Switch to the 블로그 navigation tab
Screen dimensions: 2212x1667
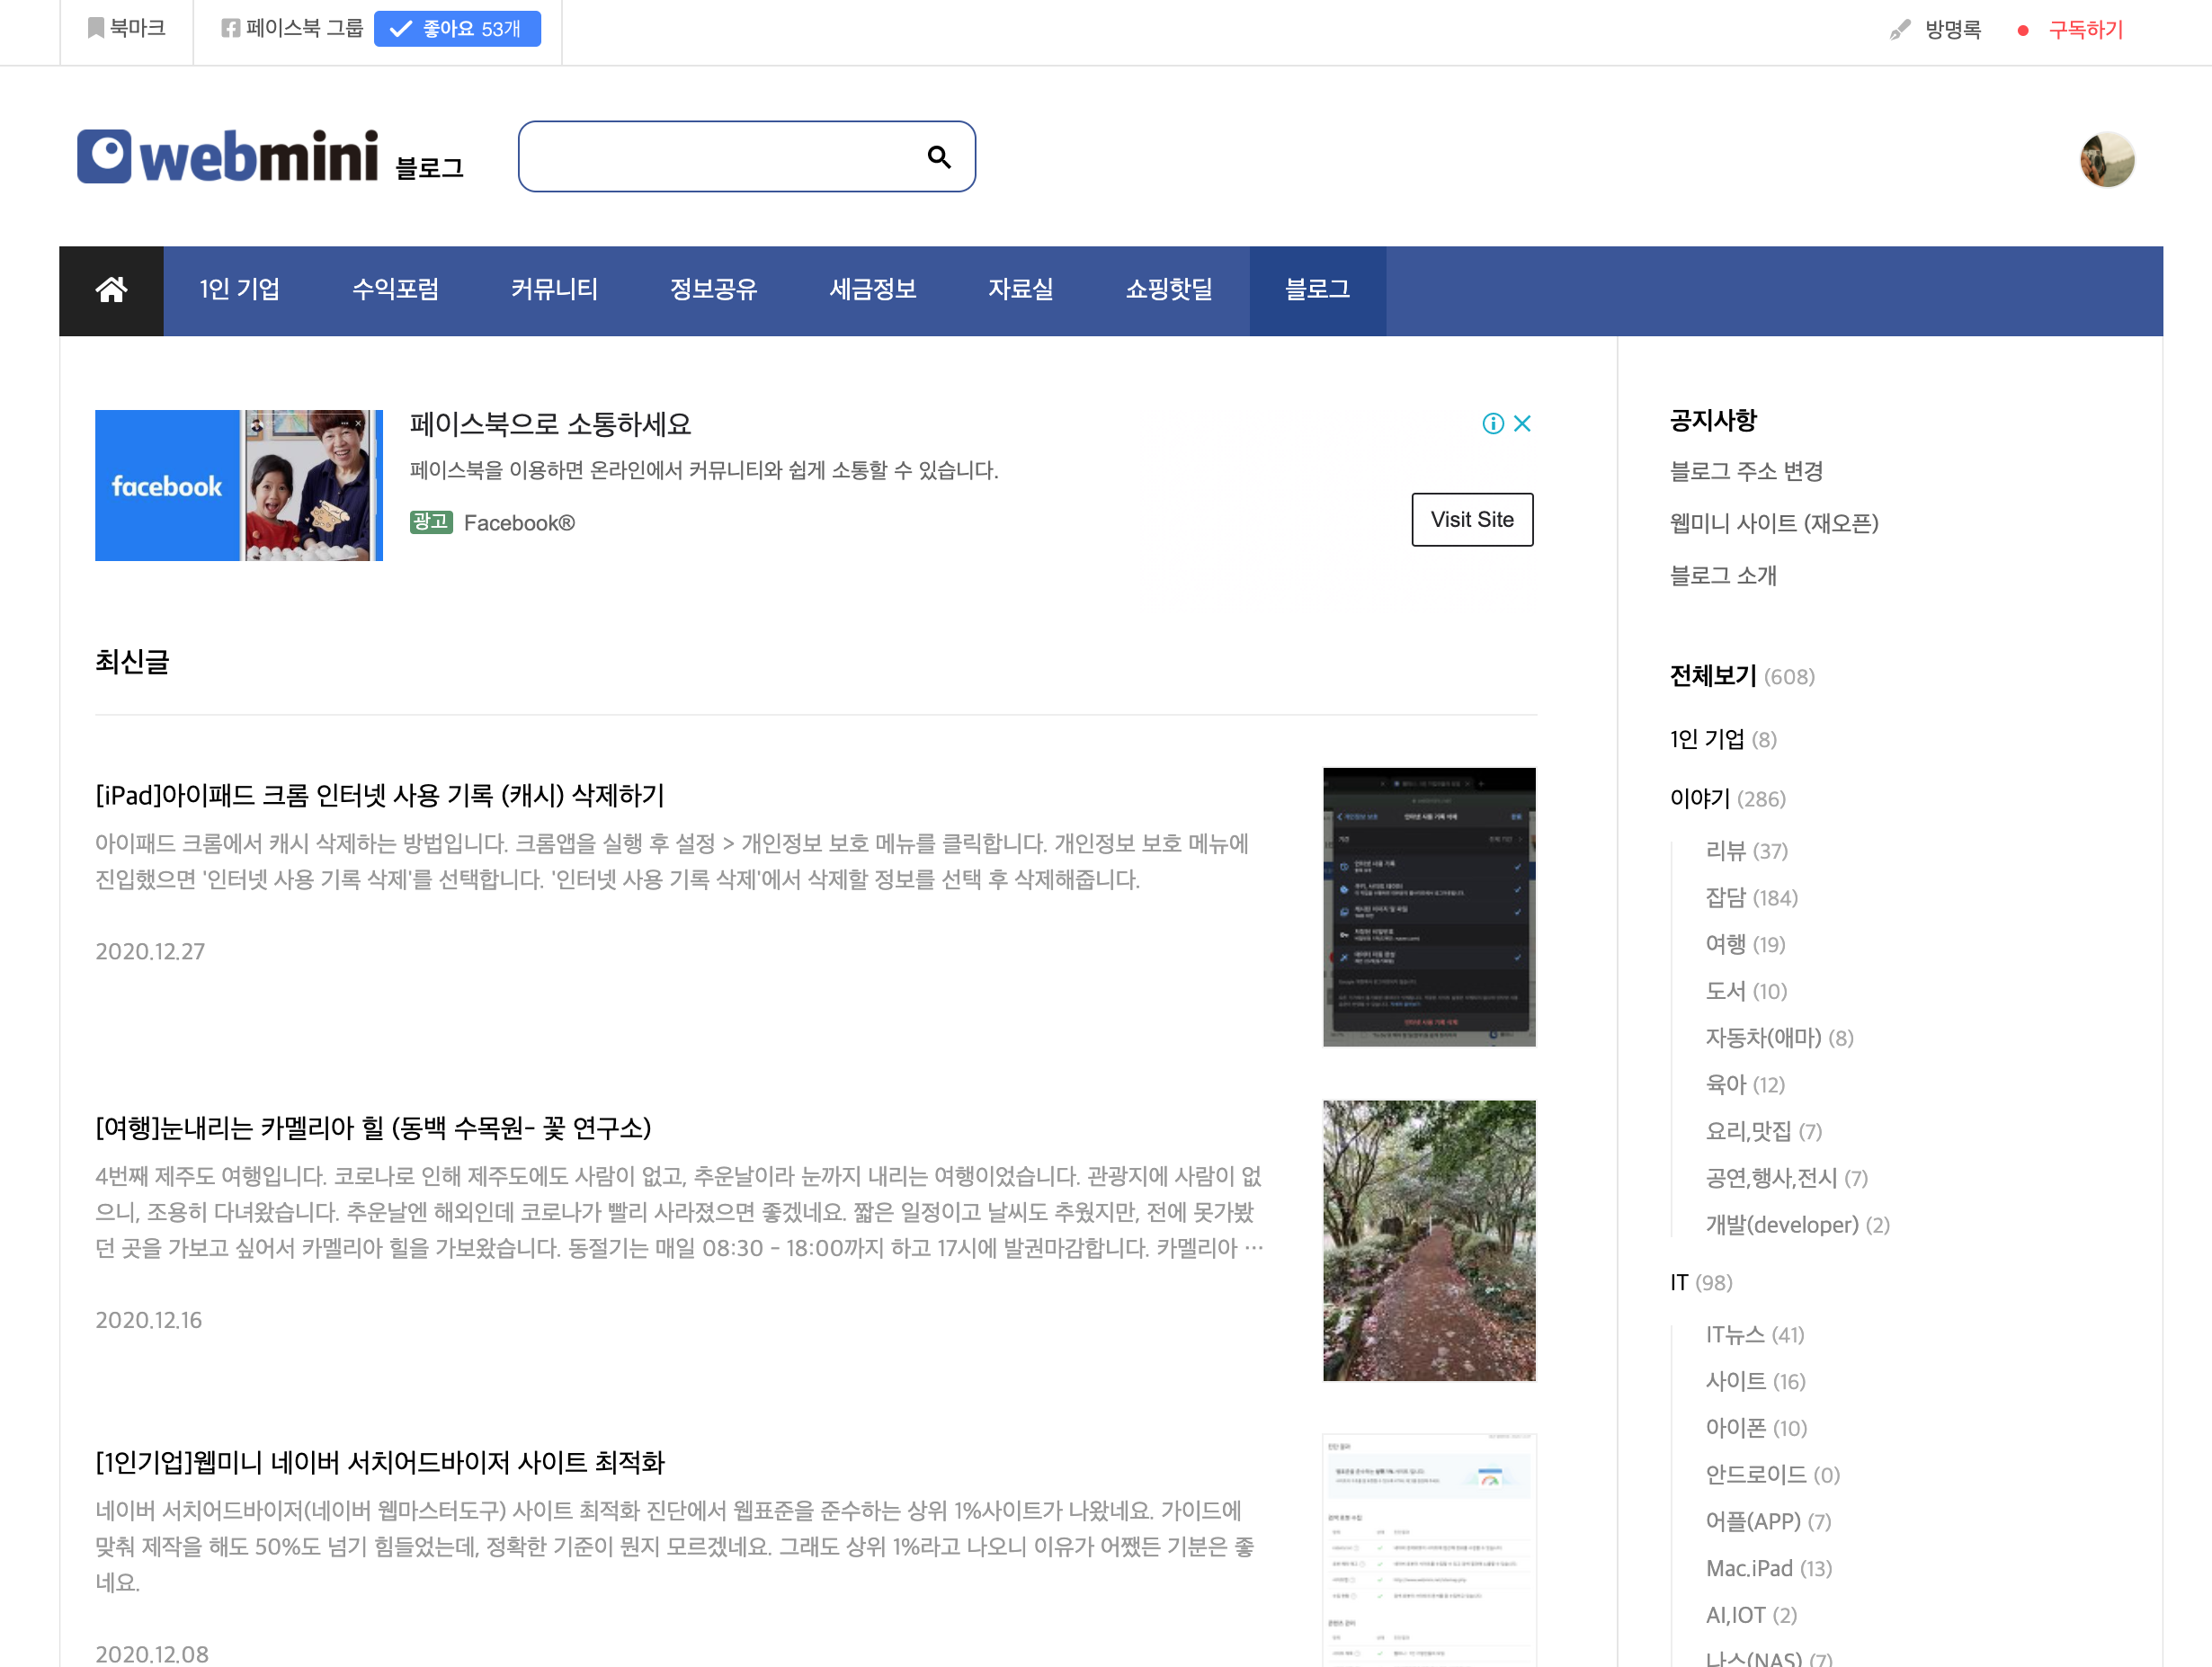coord(1316,290)
